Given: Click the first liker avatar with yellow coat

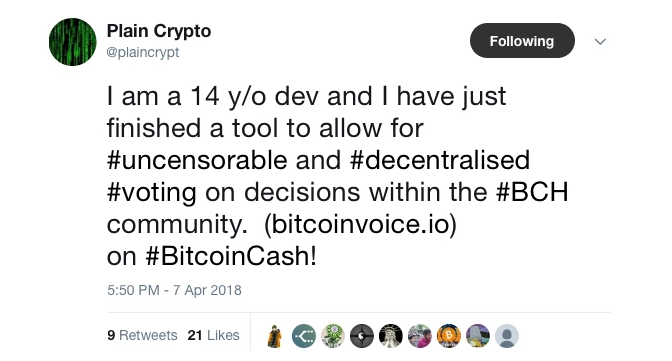Looking at the screenshot, I should pos(274,336).
